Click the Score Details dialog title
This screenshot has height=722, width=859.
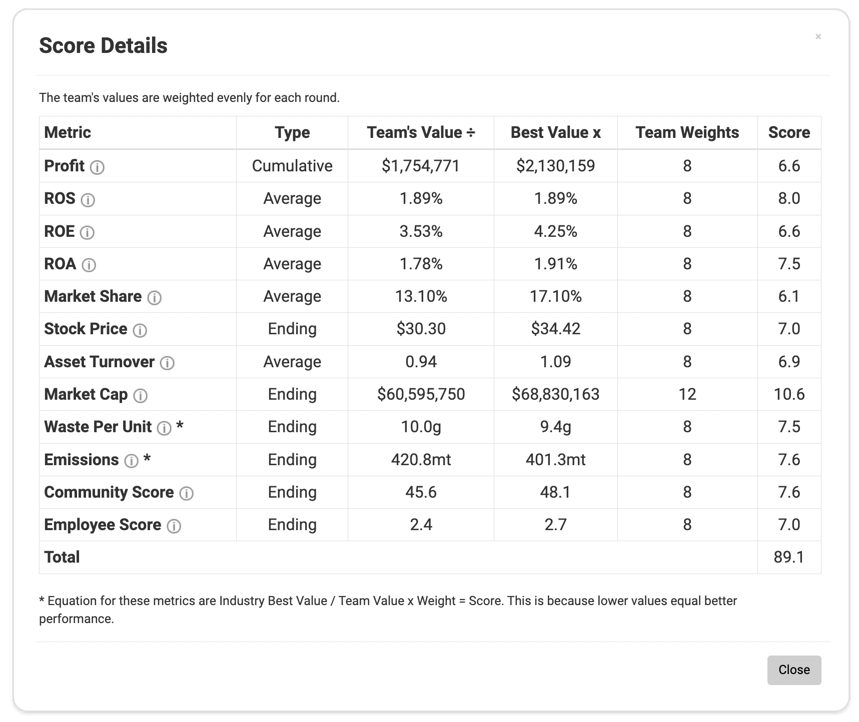(103, 46)
